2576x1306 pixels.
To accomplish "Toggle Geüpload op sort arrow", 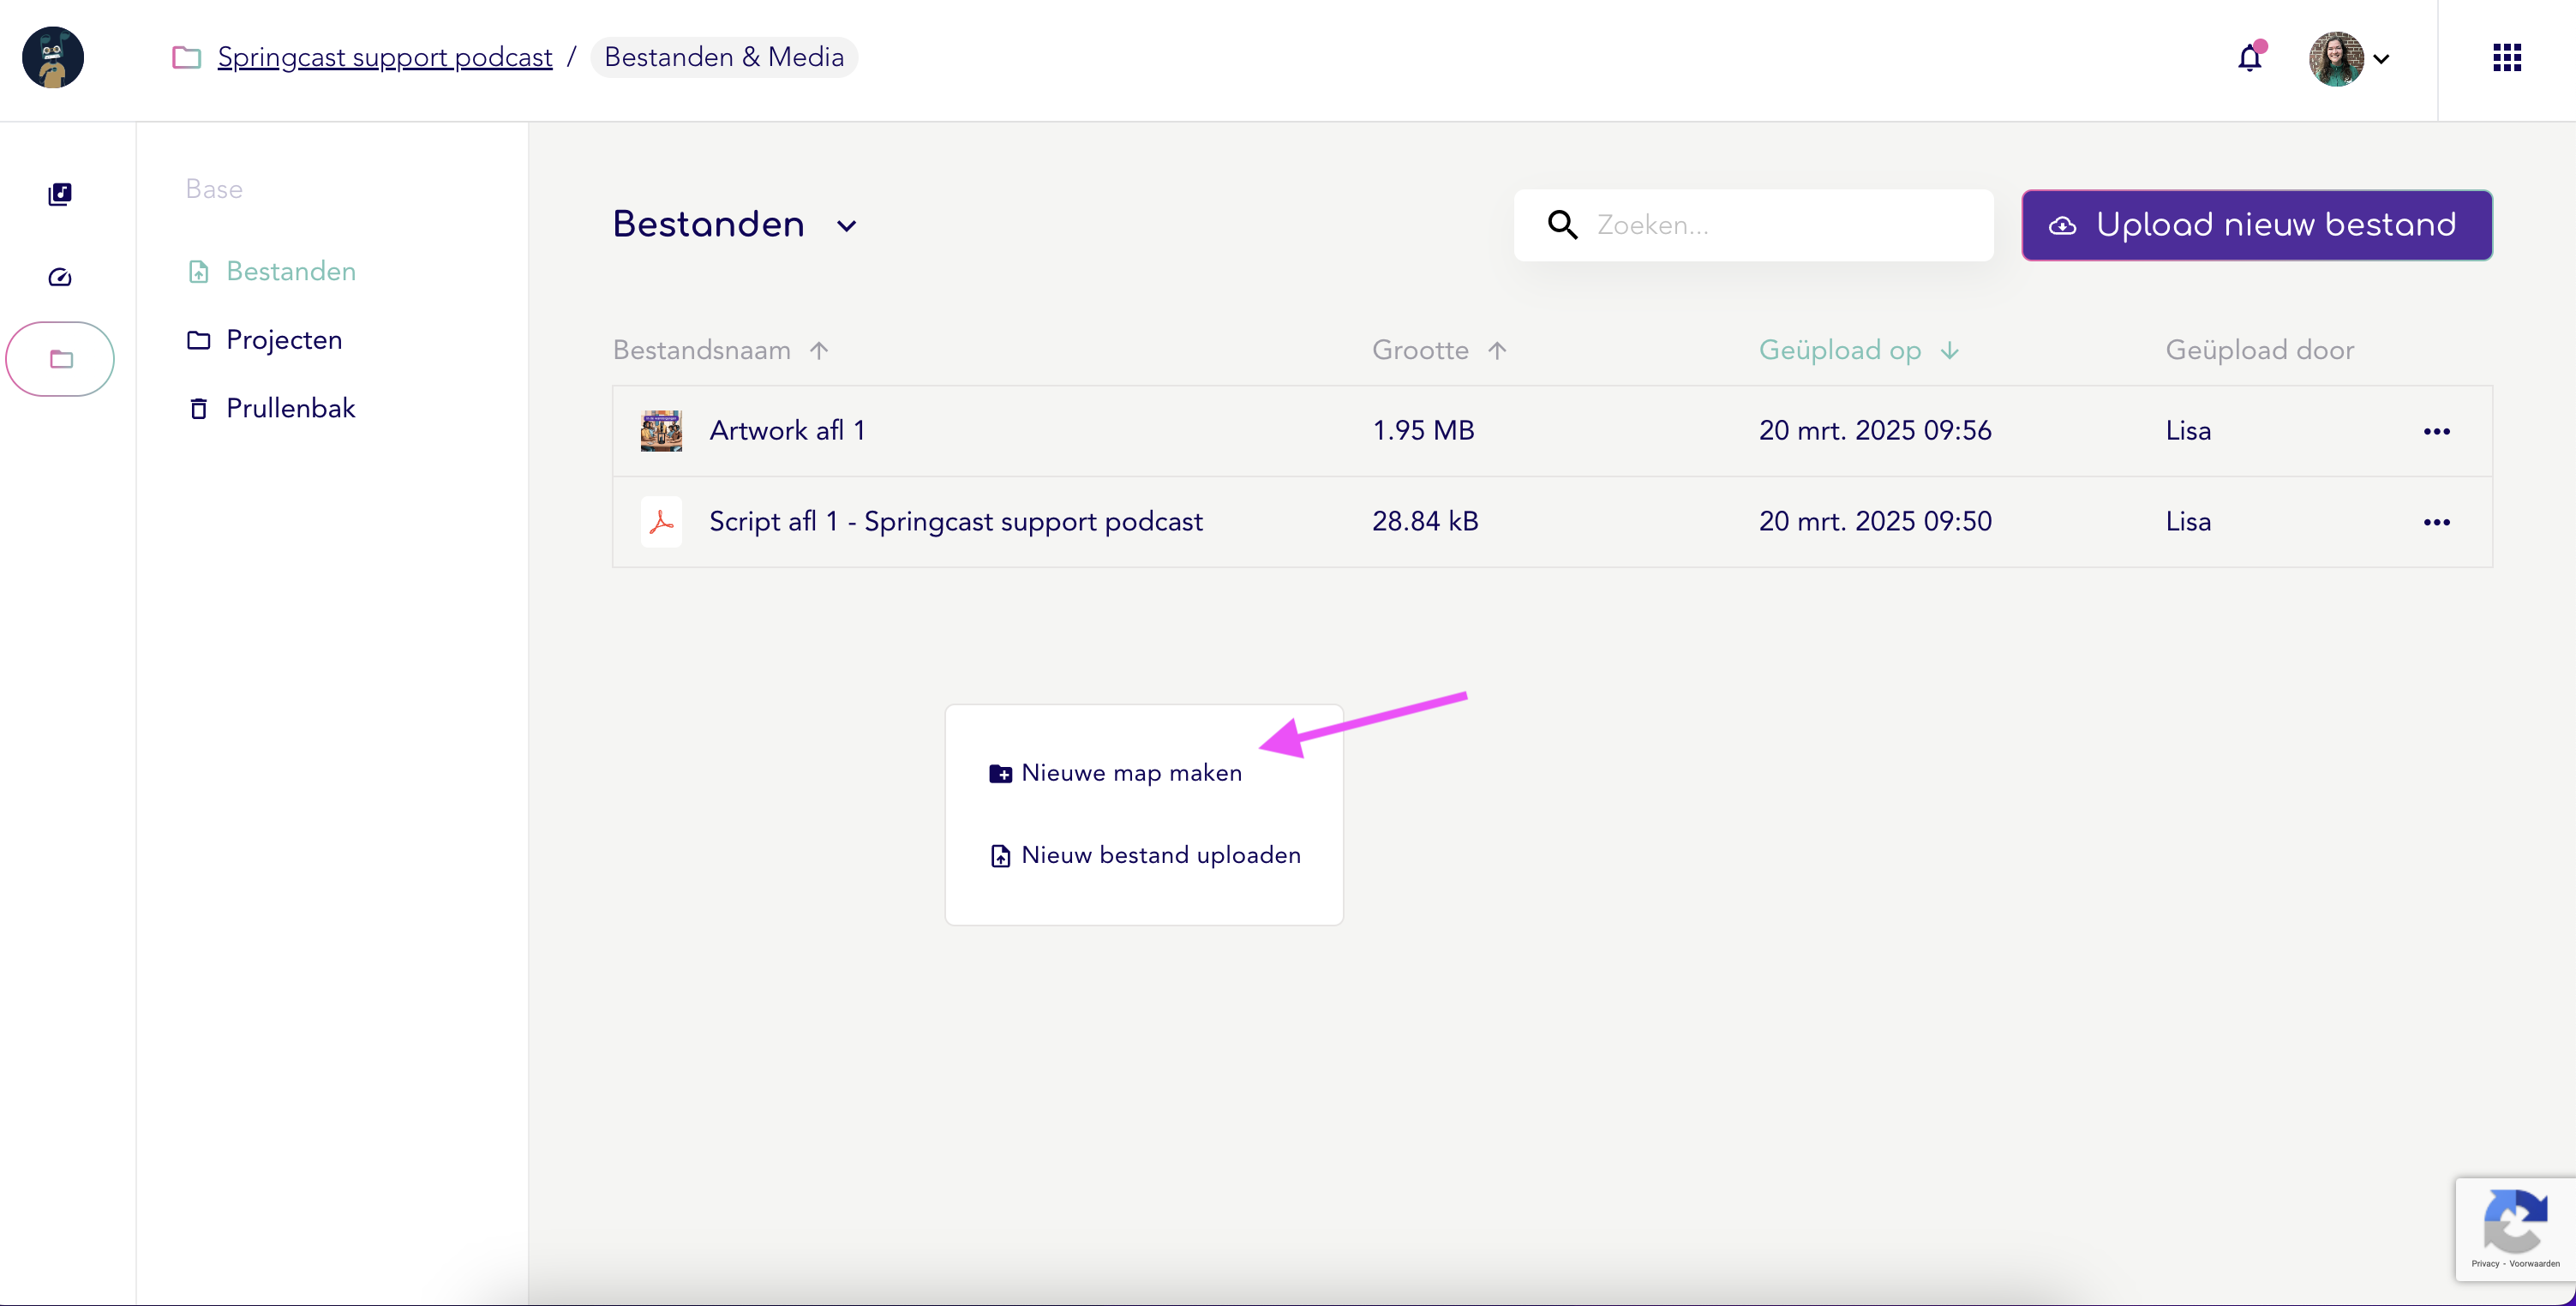I will click(x=1950, y=350).
